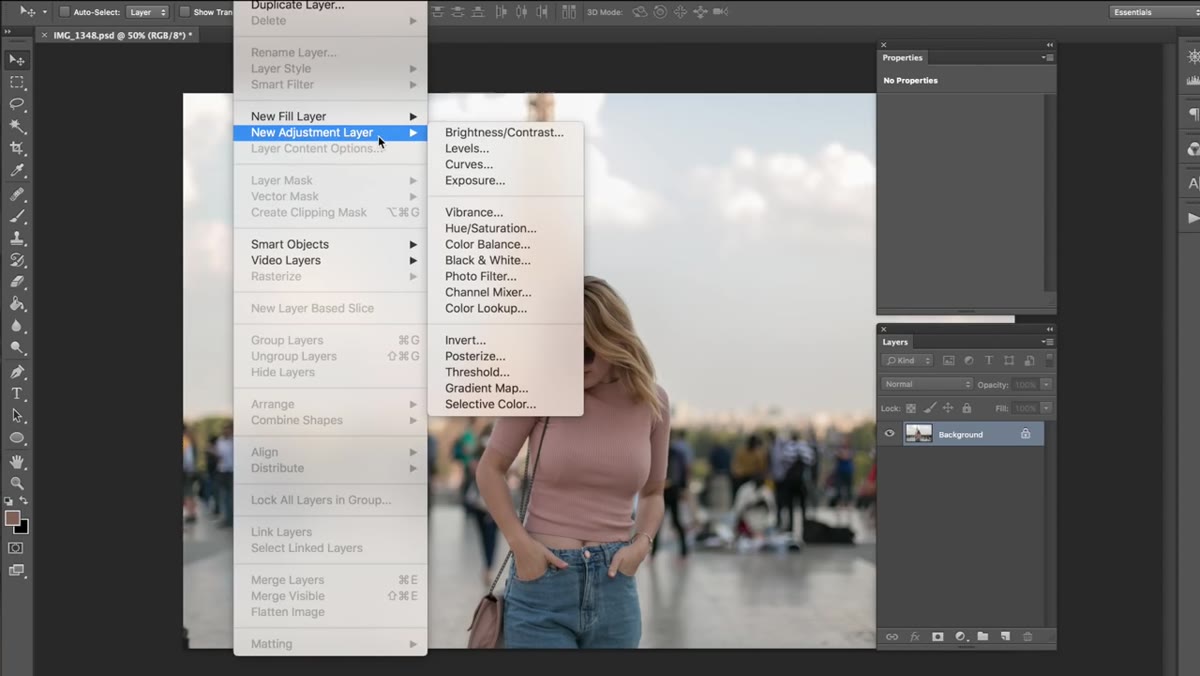1200x676 pixels.
Task: Open the New Fill Layer submenu
Action: pos(331,116)
